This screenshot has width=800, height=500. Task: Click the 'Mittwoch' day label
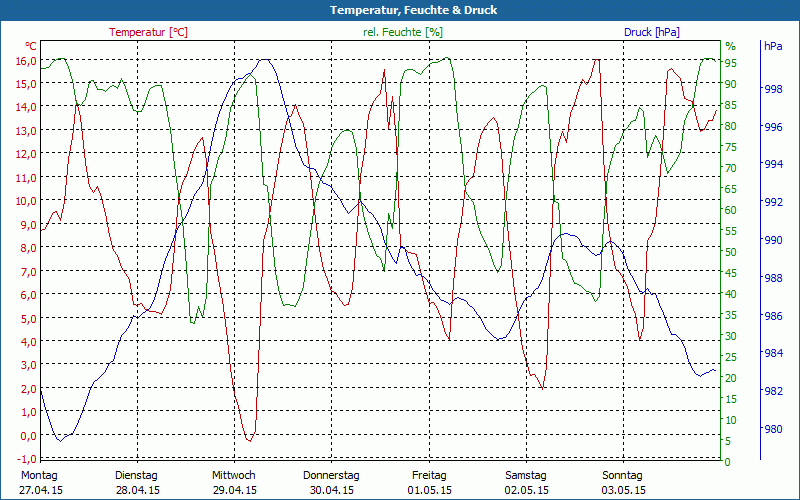coord(234,475)
